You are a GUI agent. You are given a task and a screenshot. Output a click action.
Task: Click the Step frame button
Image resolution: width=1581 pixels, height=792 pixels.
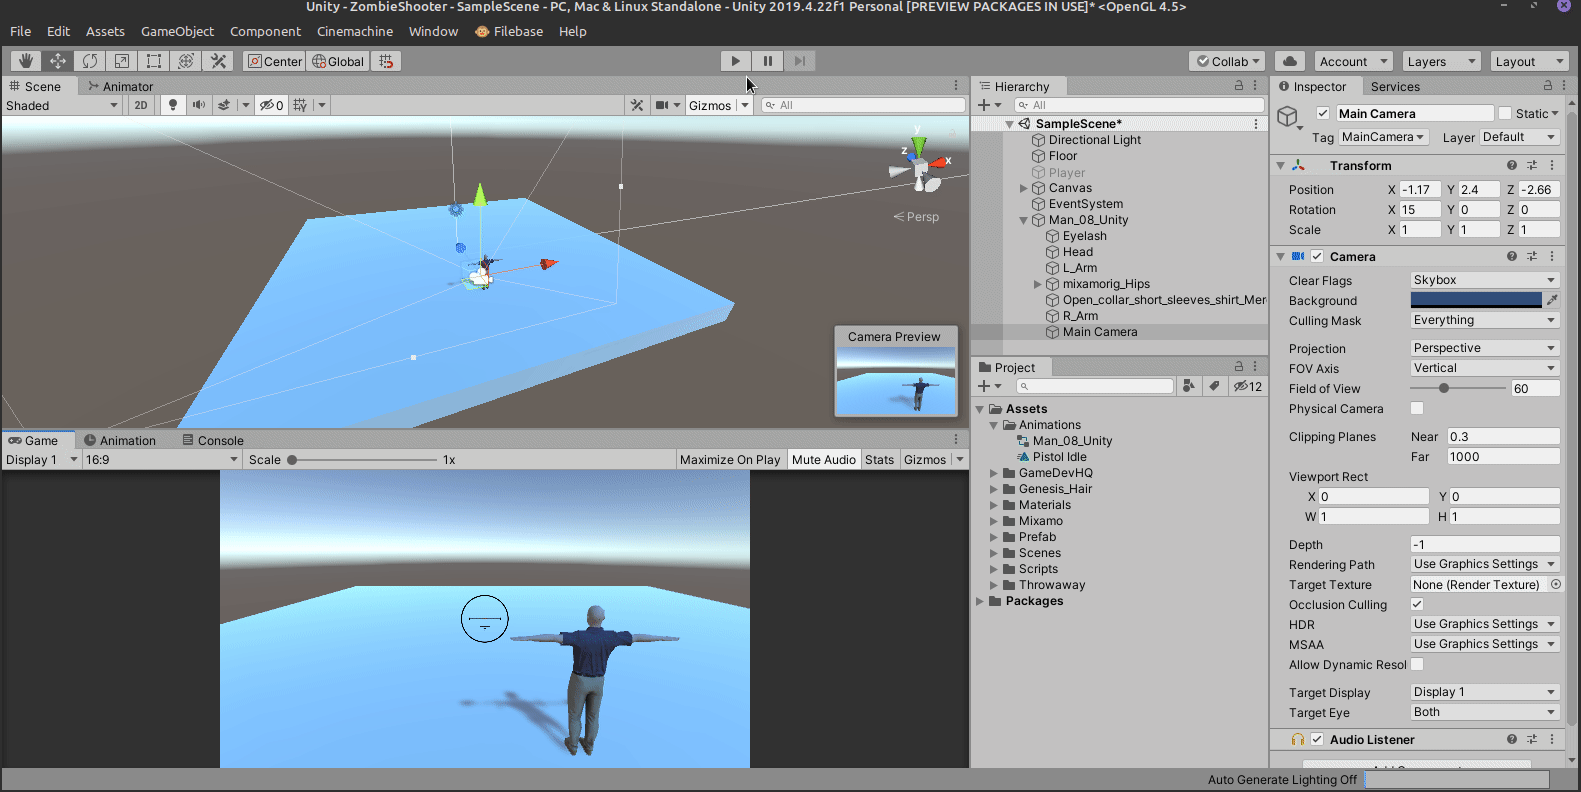coord(800,61)
